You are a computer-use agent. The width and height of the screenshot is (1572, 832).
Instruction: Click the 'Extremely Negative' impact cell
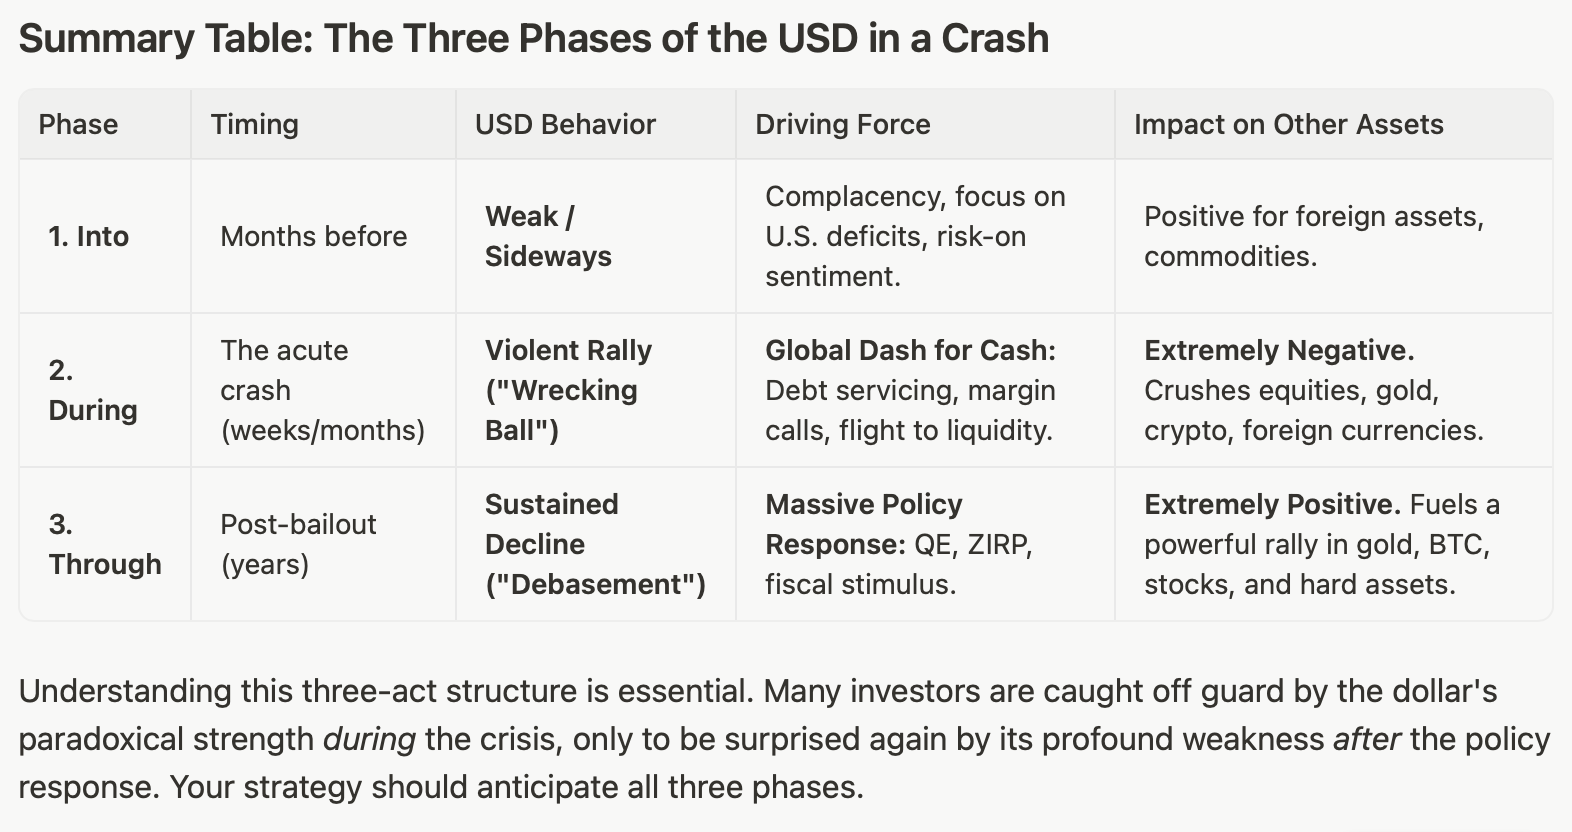(1313, 390)
